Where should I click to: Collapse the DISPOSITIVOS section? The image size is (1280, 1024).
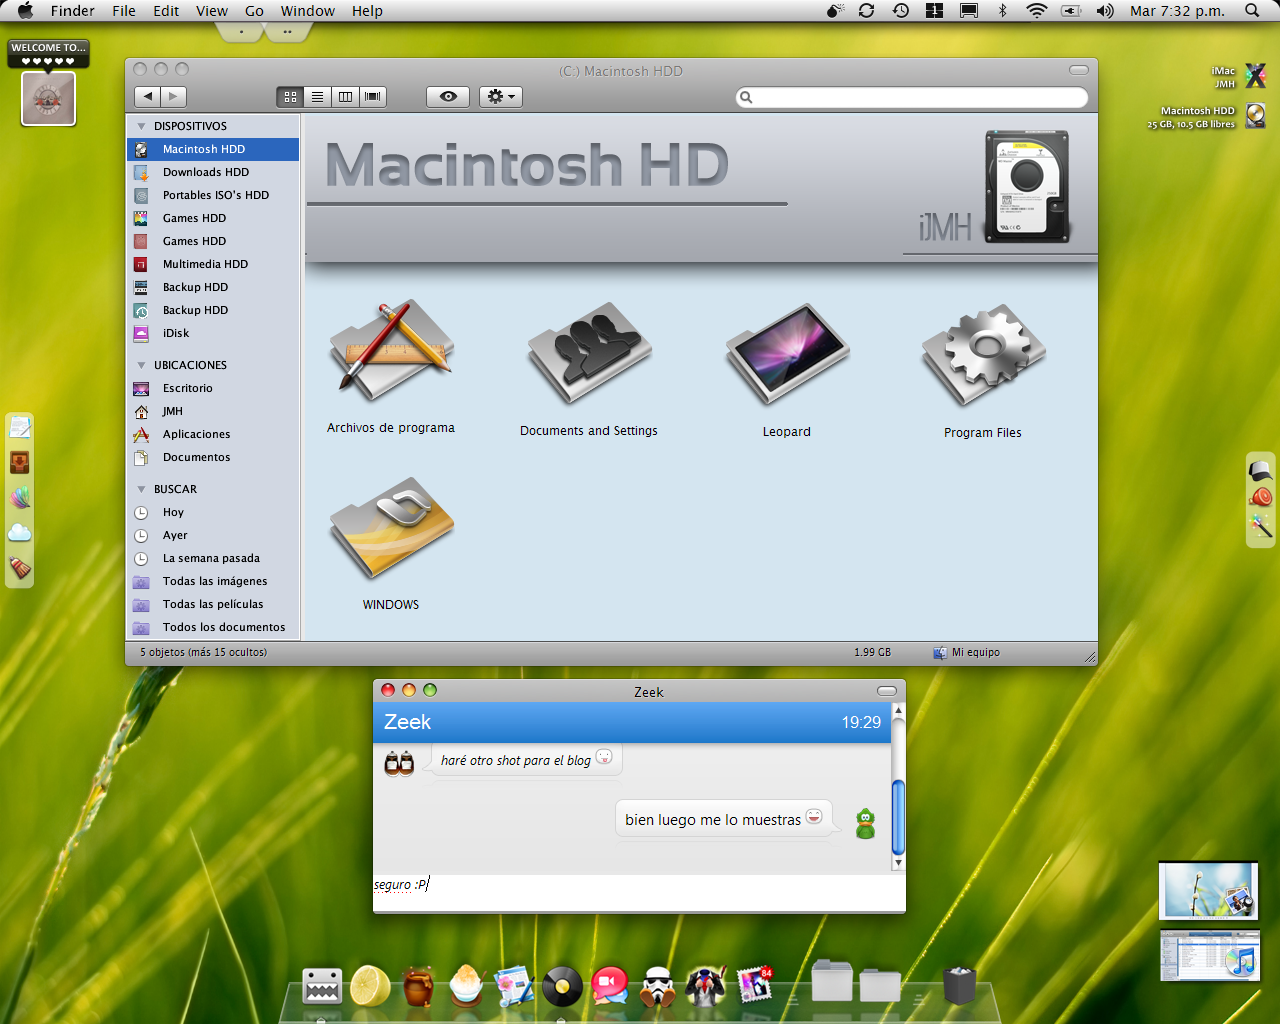click(x=142, y=126)
